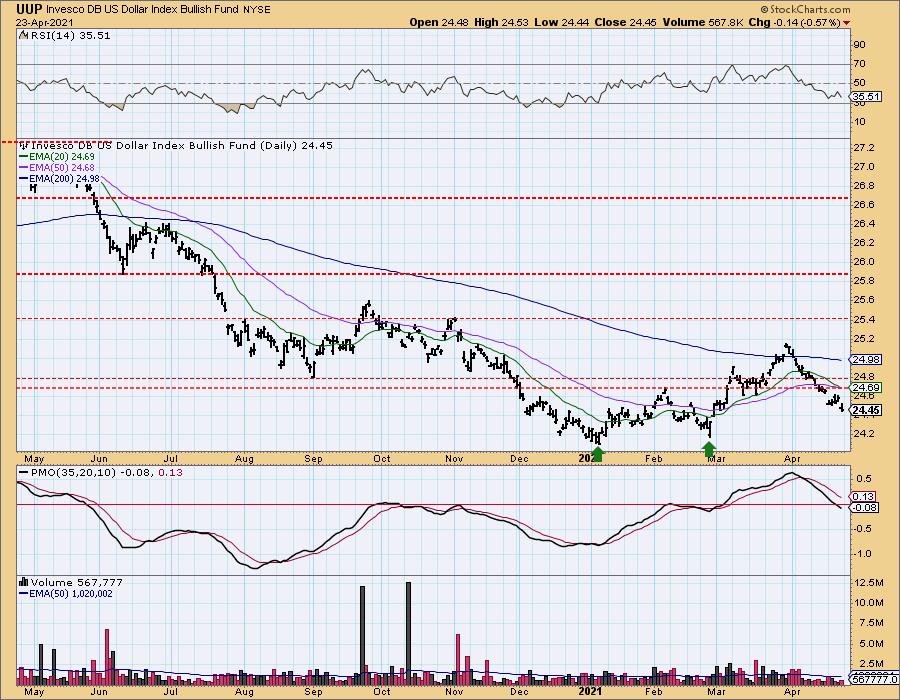Click the RSI(14) 35.51 indicator label
The width and height of the screenshot is (900, 700).
(x=65, y=36)
